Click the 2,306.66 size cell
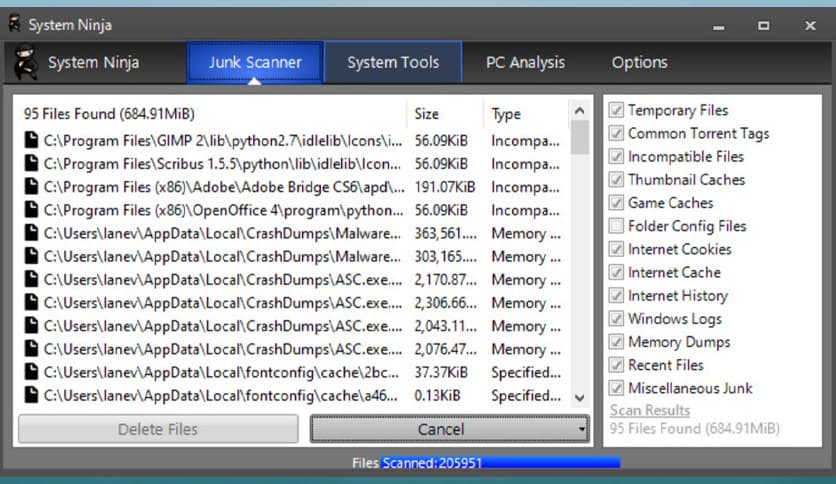The image size is (836, 484). 446,303
